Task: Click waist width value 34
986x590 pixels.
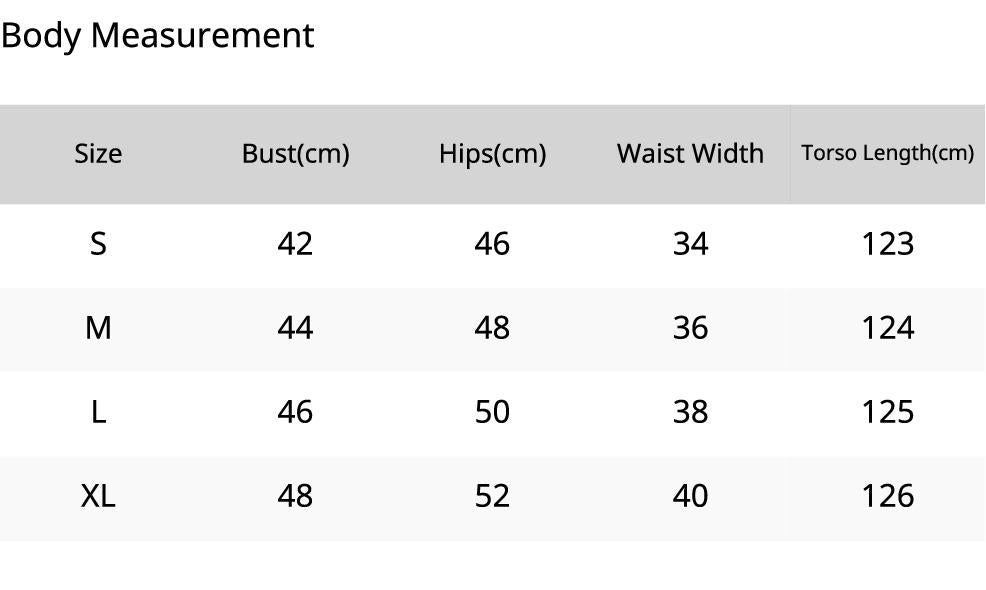Action: pos(690,244)
